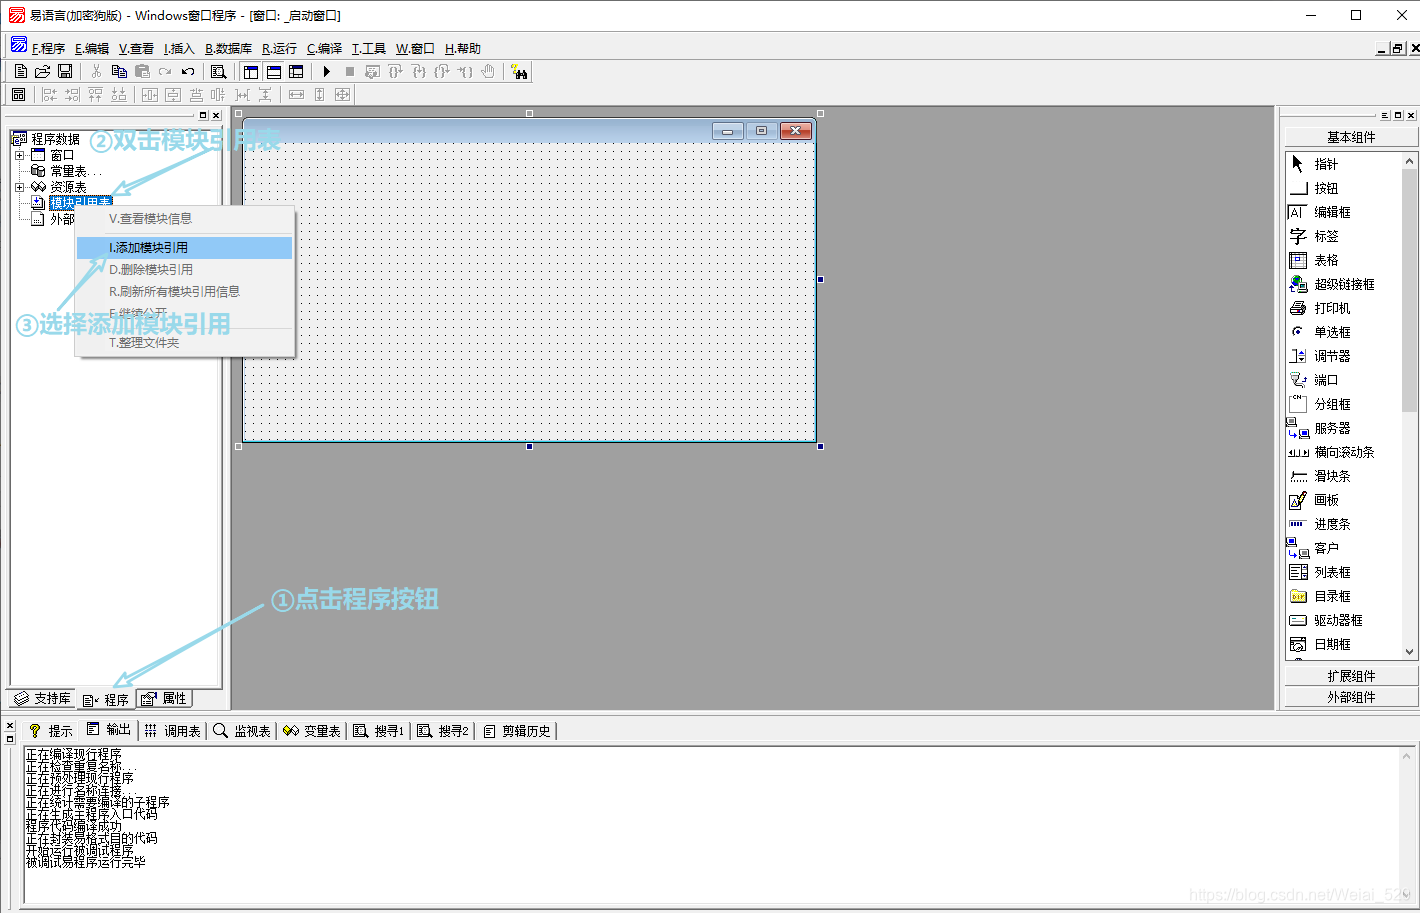Open the B.数据库 menu
Image resolution: width=1420 pixels, height=913 pixels.
tap(229, 48)
